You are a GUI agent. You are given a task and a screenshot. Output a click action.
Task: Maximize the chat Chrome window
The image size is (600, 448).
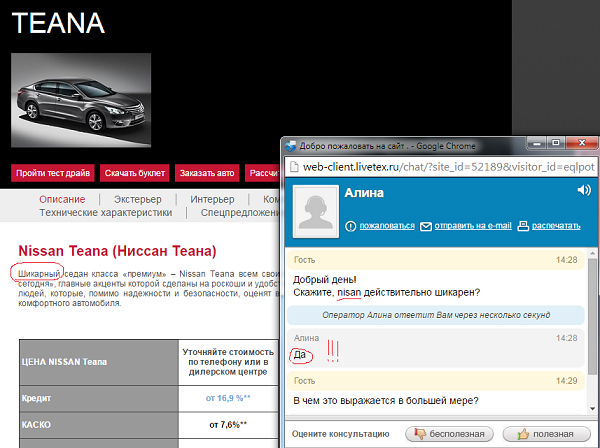click(556, 143)
